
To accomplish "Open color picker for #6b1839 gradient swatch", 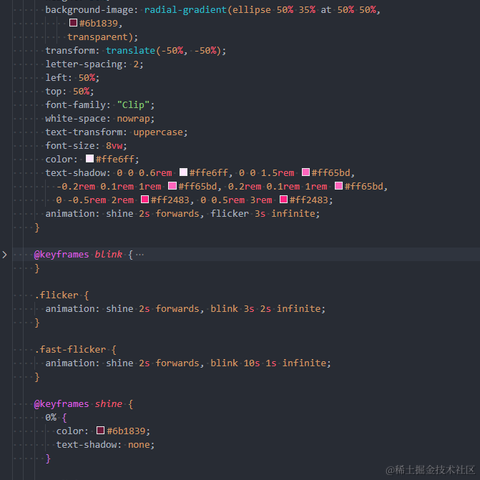I will point(73,23).
